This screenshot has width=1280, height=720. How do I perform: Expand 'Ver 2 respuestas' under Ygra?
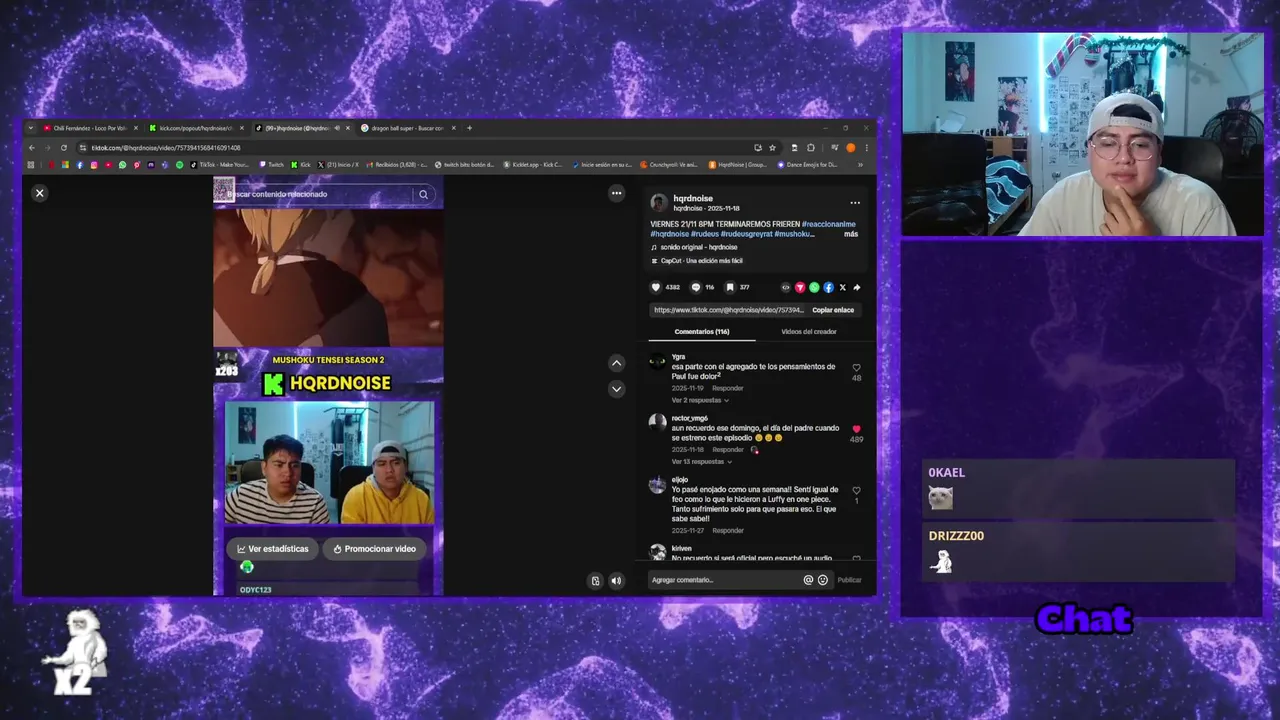coord(700,400)
